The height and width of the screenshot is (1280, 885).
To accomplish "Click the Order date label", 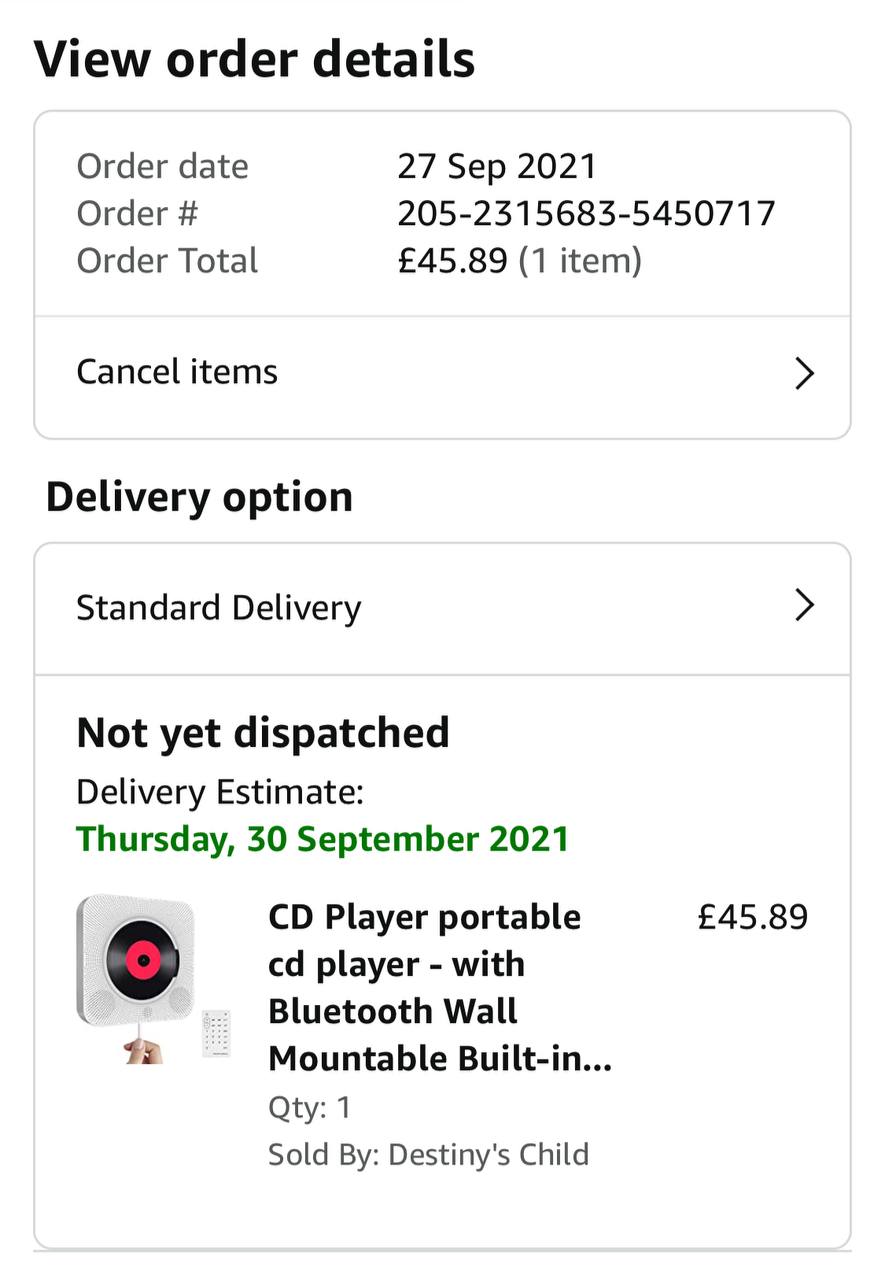I will click(x=162, y=166).
